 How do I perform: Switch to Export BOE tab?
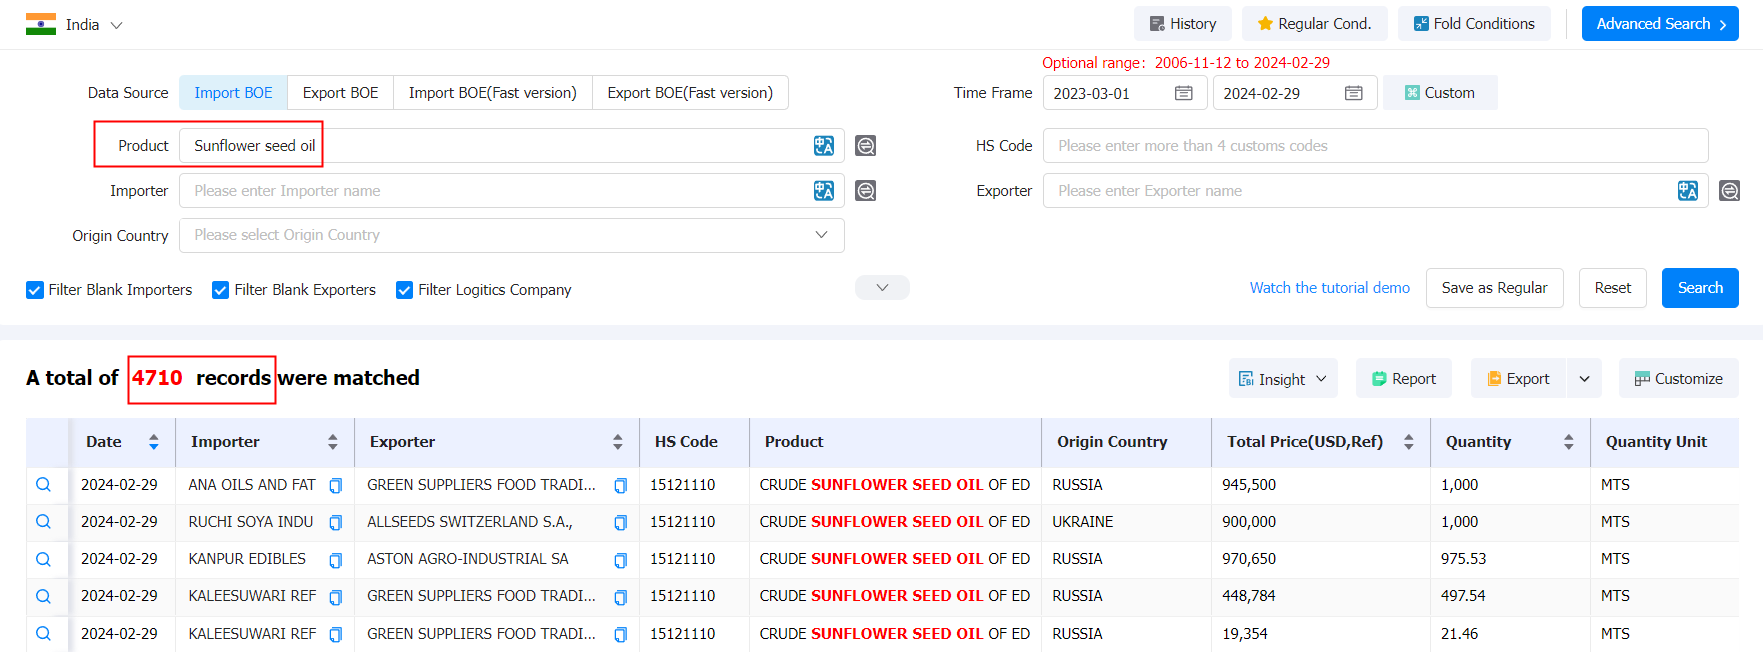coord(340,93)
